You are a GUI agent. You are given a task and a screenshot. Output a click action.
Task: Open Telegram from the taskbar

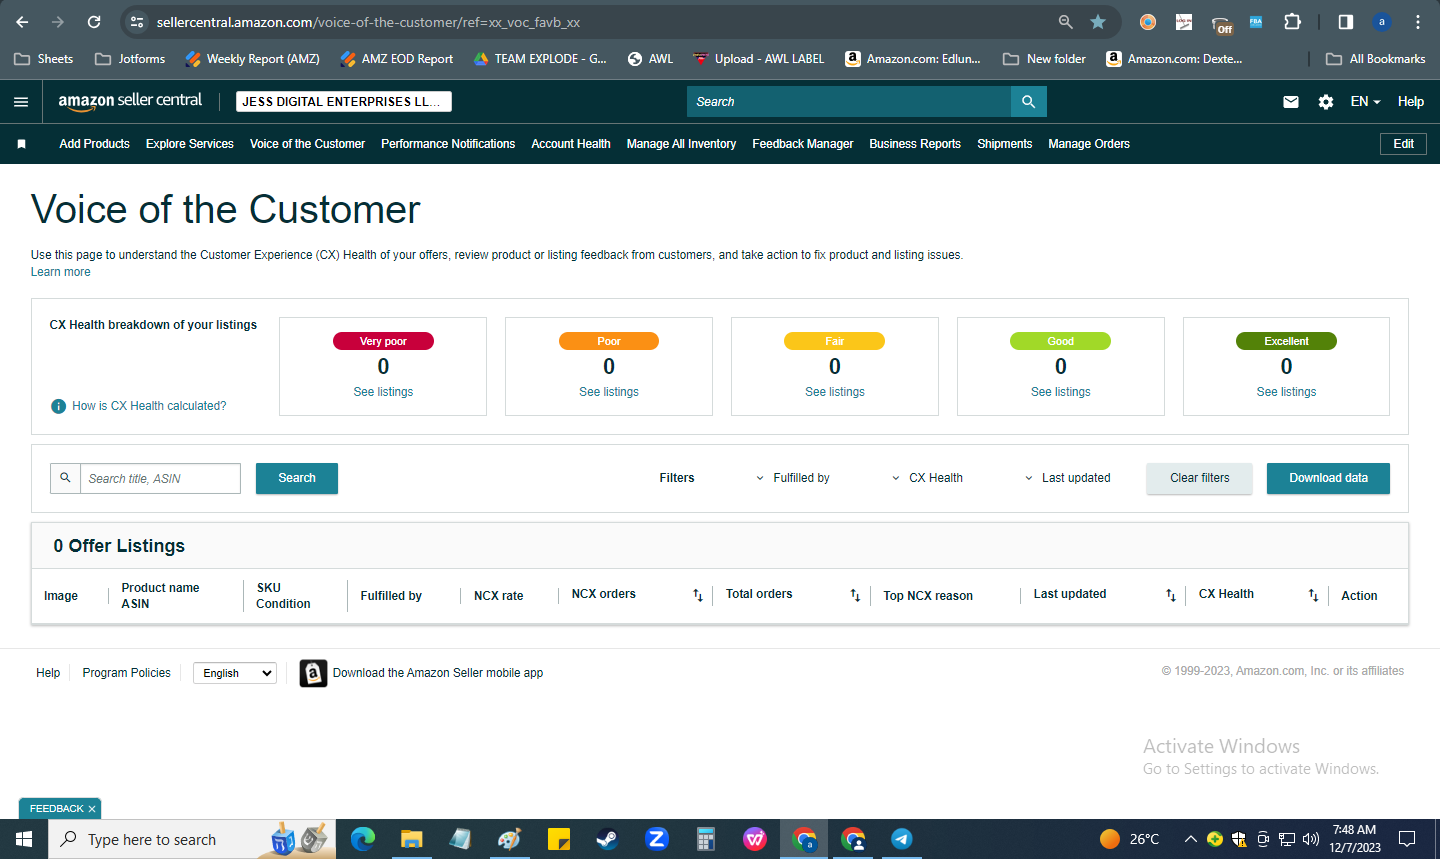[x=901, y=839]
